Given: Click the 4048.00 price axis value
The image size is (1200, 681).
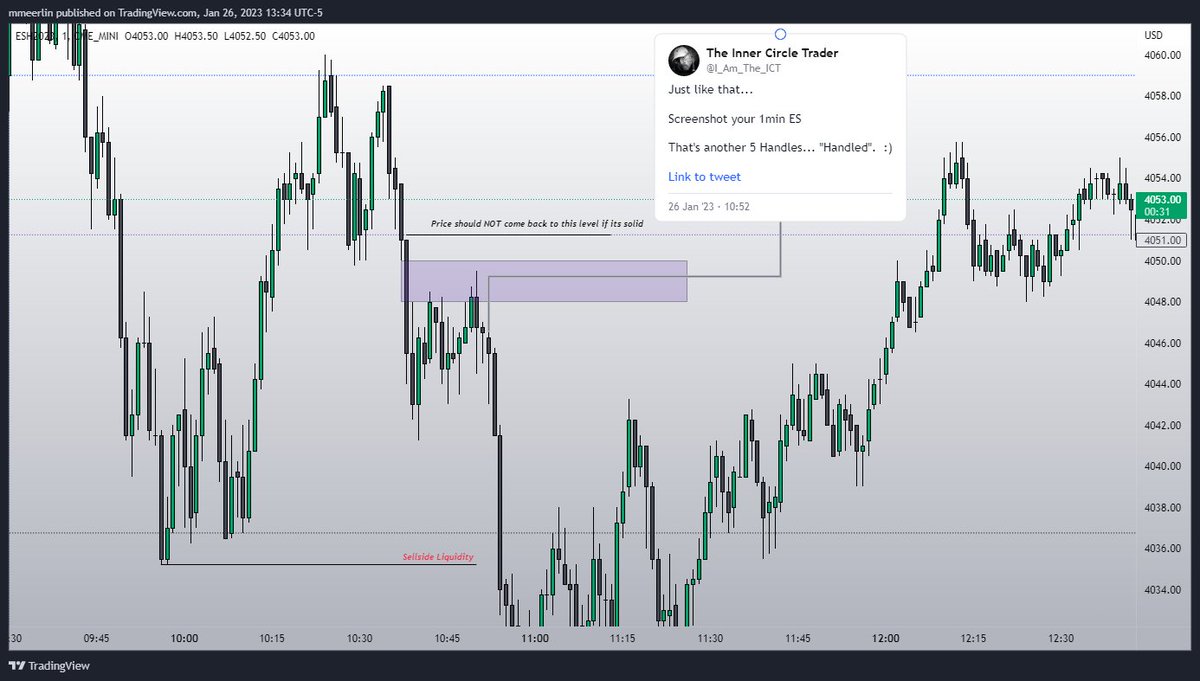Looking at the screenshot, I should click(x=1163, y=302).
